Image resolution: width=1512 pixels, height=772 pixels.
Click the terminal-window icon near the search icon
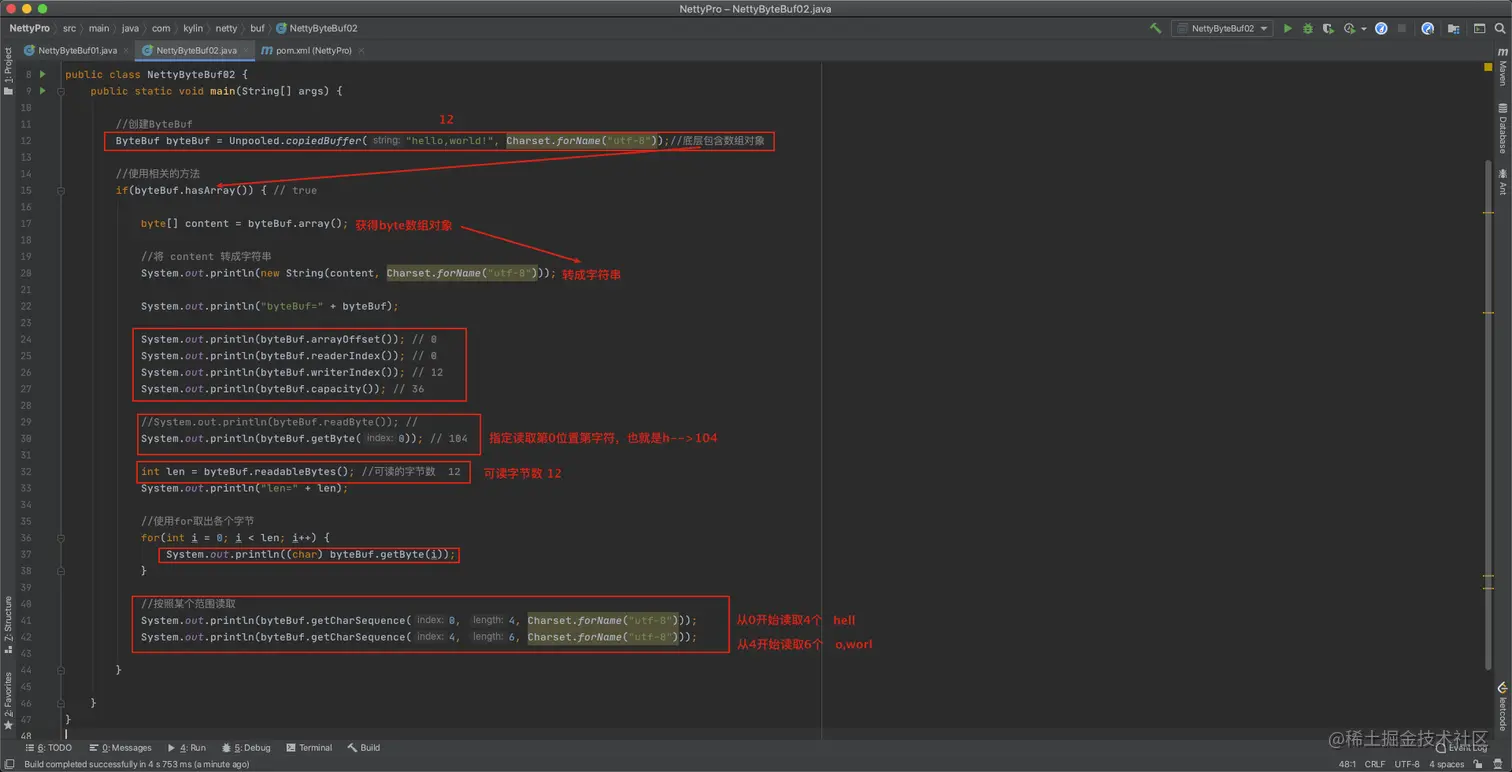coord(1479,29)
